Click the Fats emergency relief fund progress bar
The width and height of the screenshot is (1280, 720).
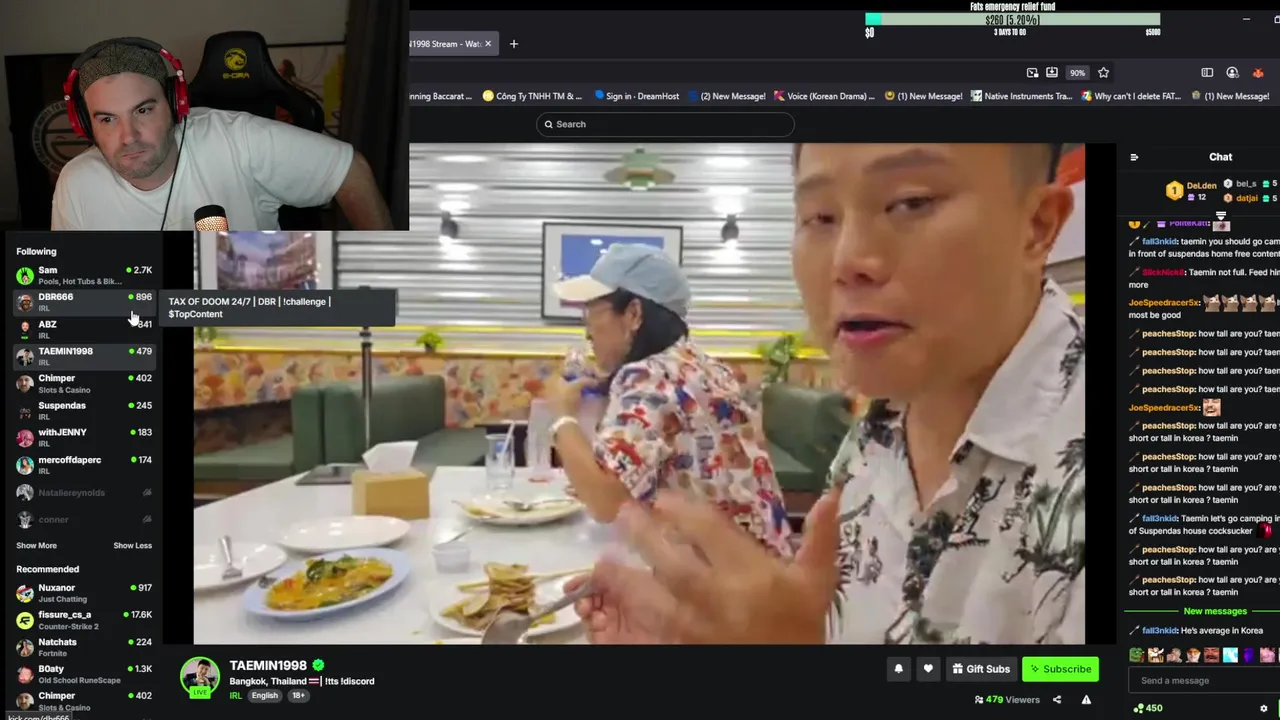[x=1012, y=19]
